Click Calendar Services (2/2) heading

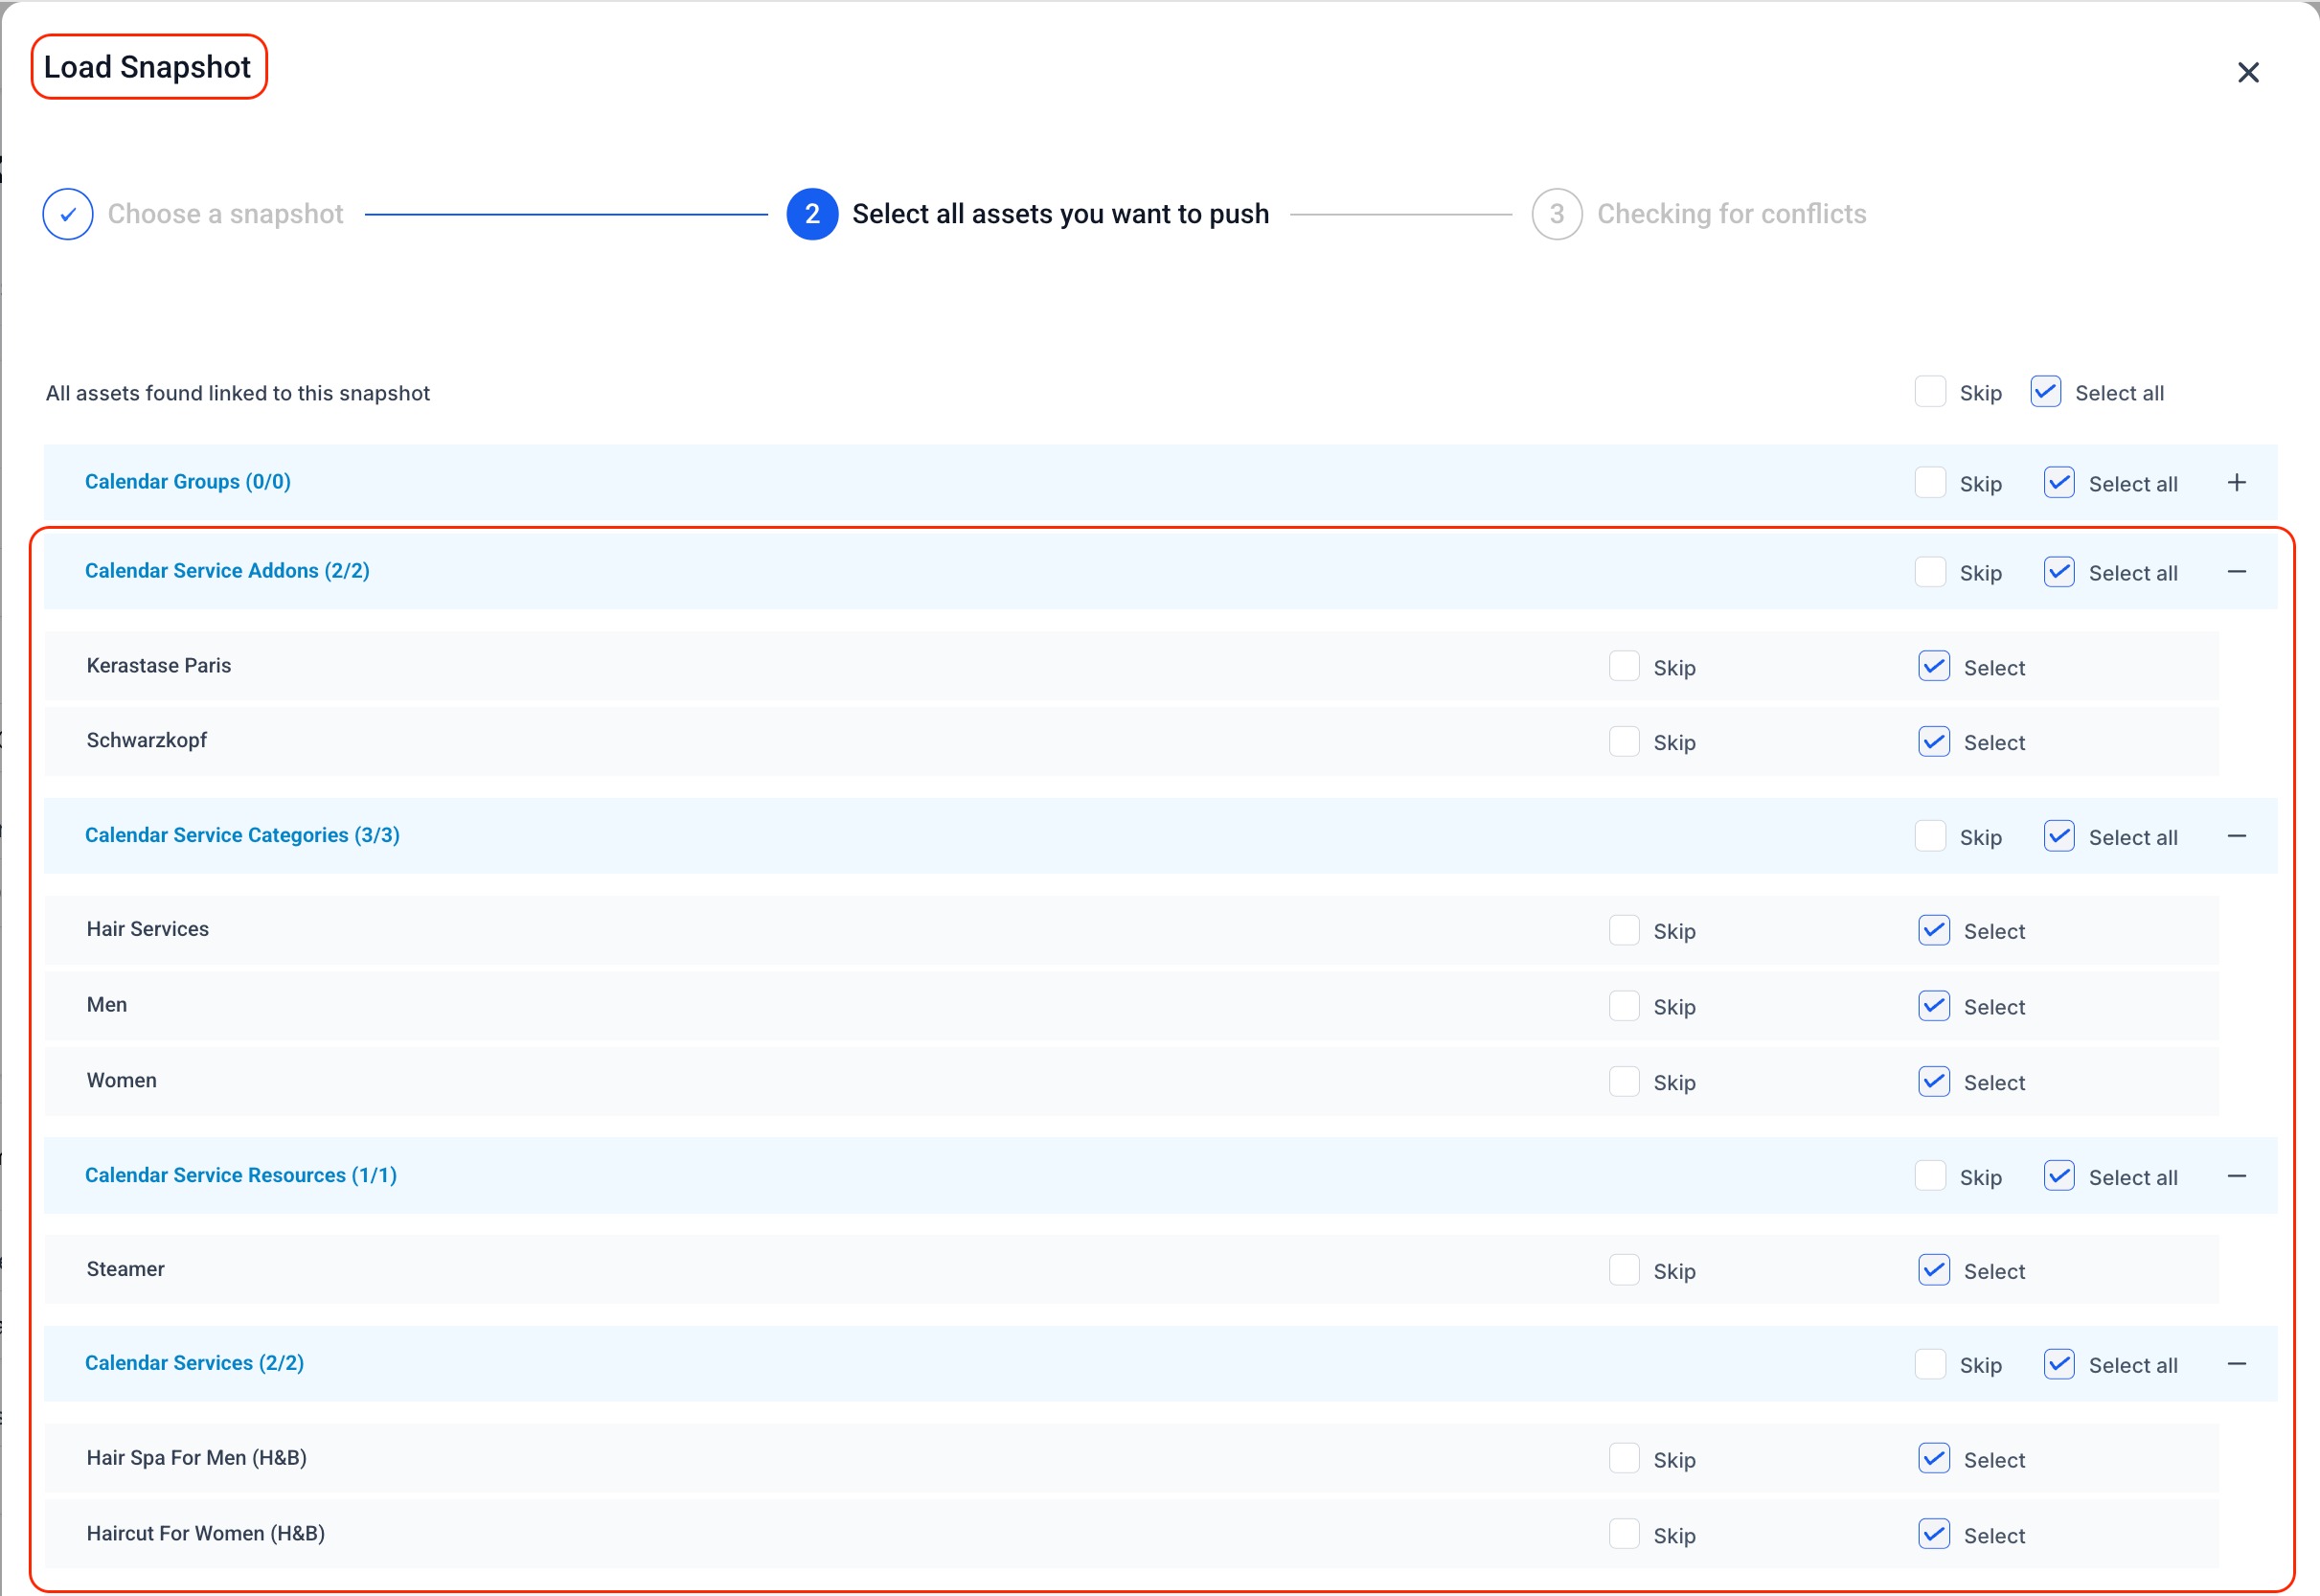point(194,1363)
